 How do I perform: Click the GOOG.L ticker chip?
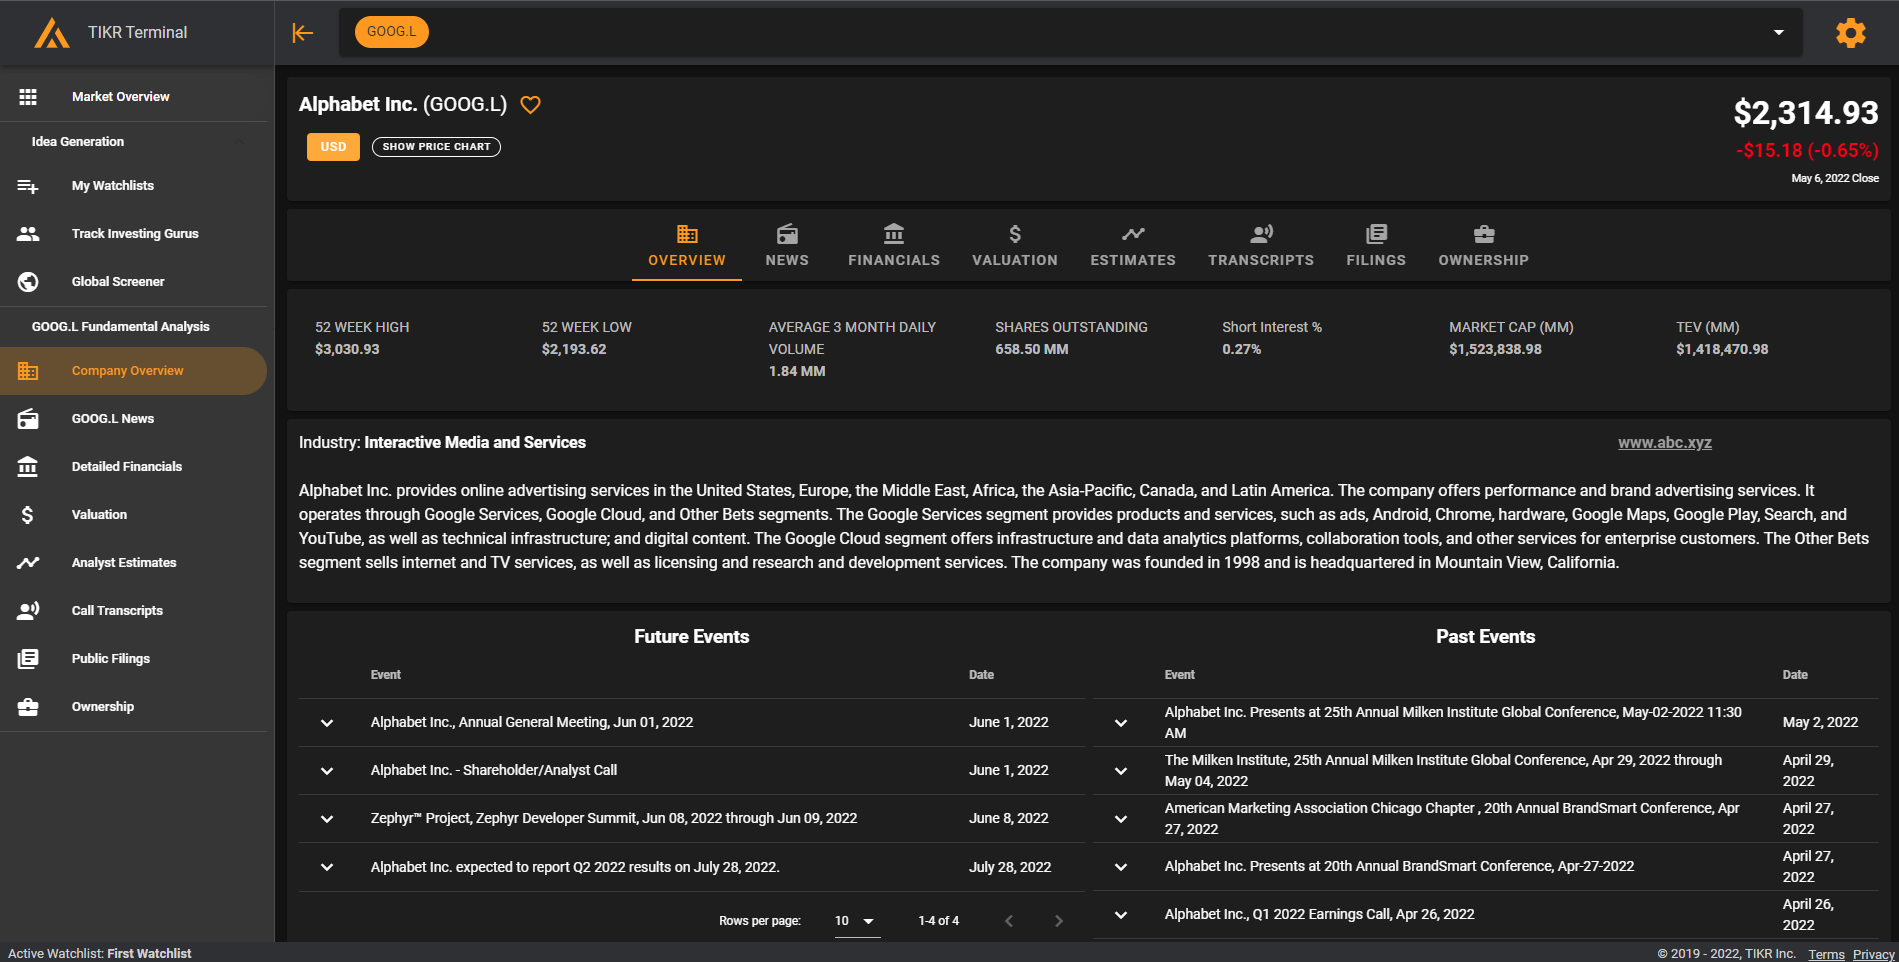[x=392, y=32]
